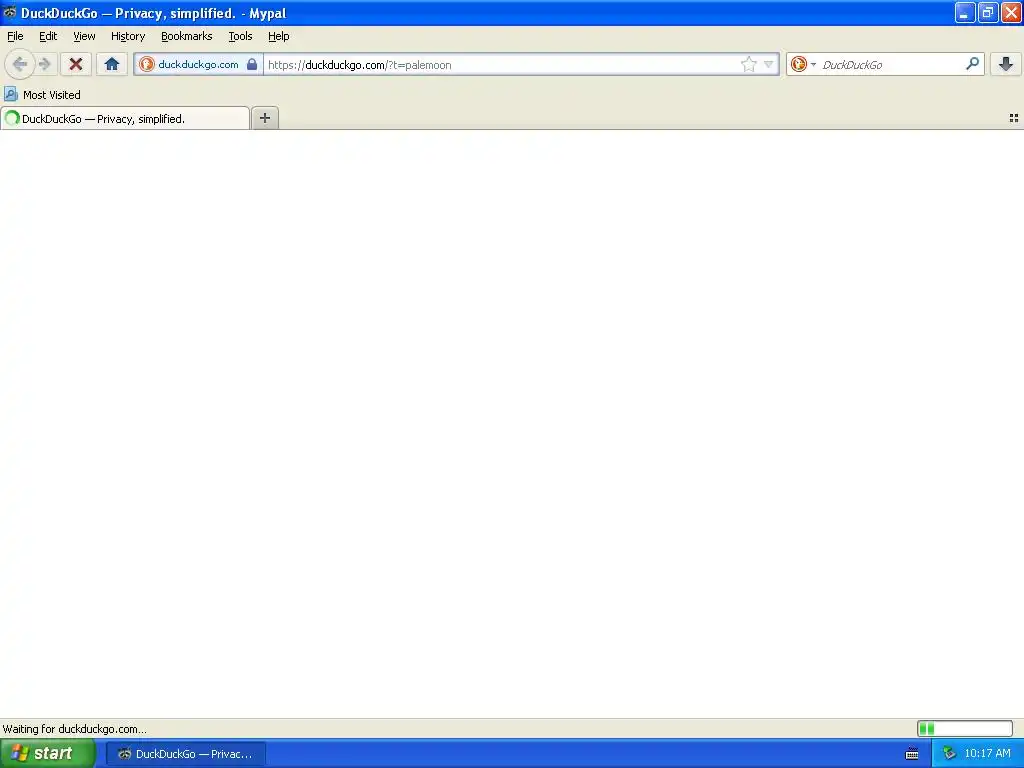Stop loading with the red X button
1024x768 pixels.
[76, 64]
